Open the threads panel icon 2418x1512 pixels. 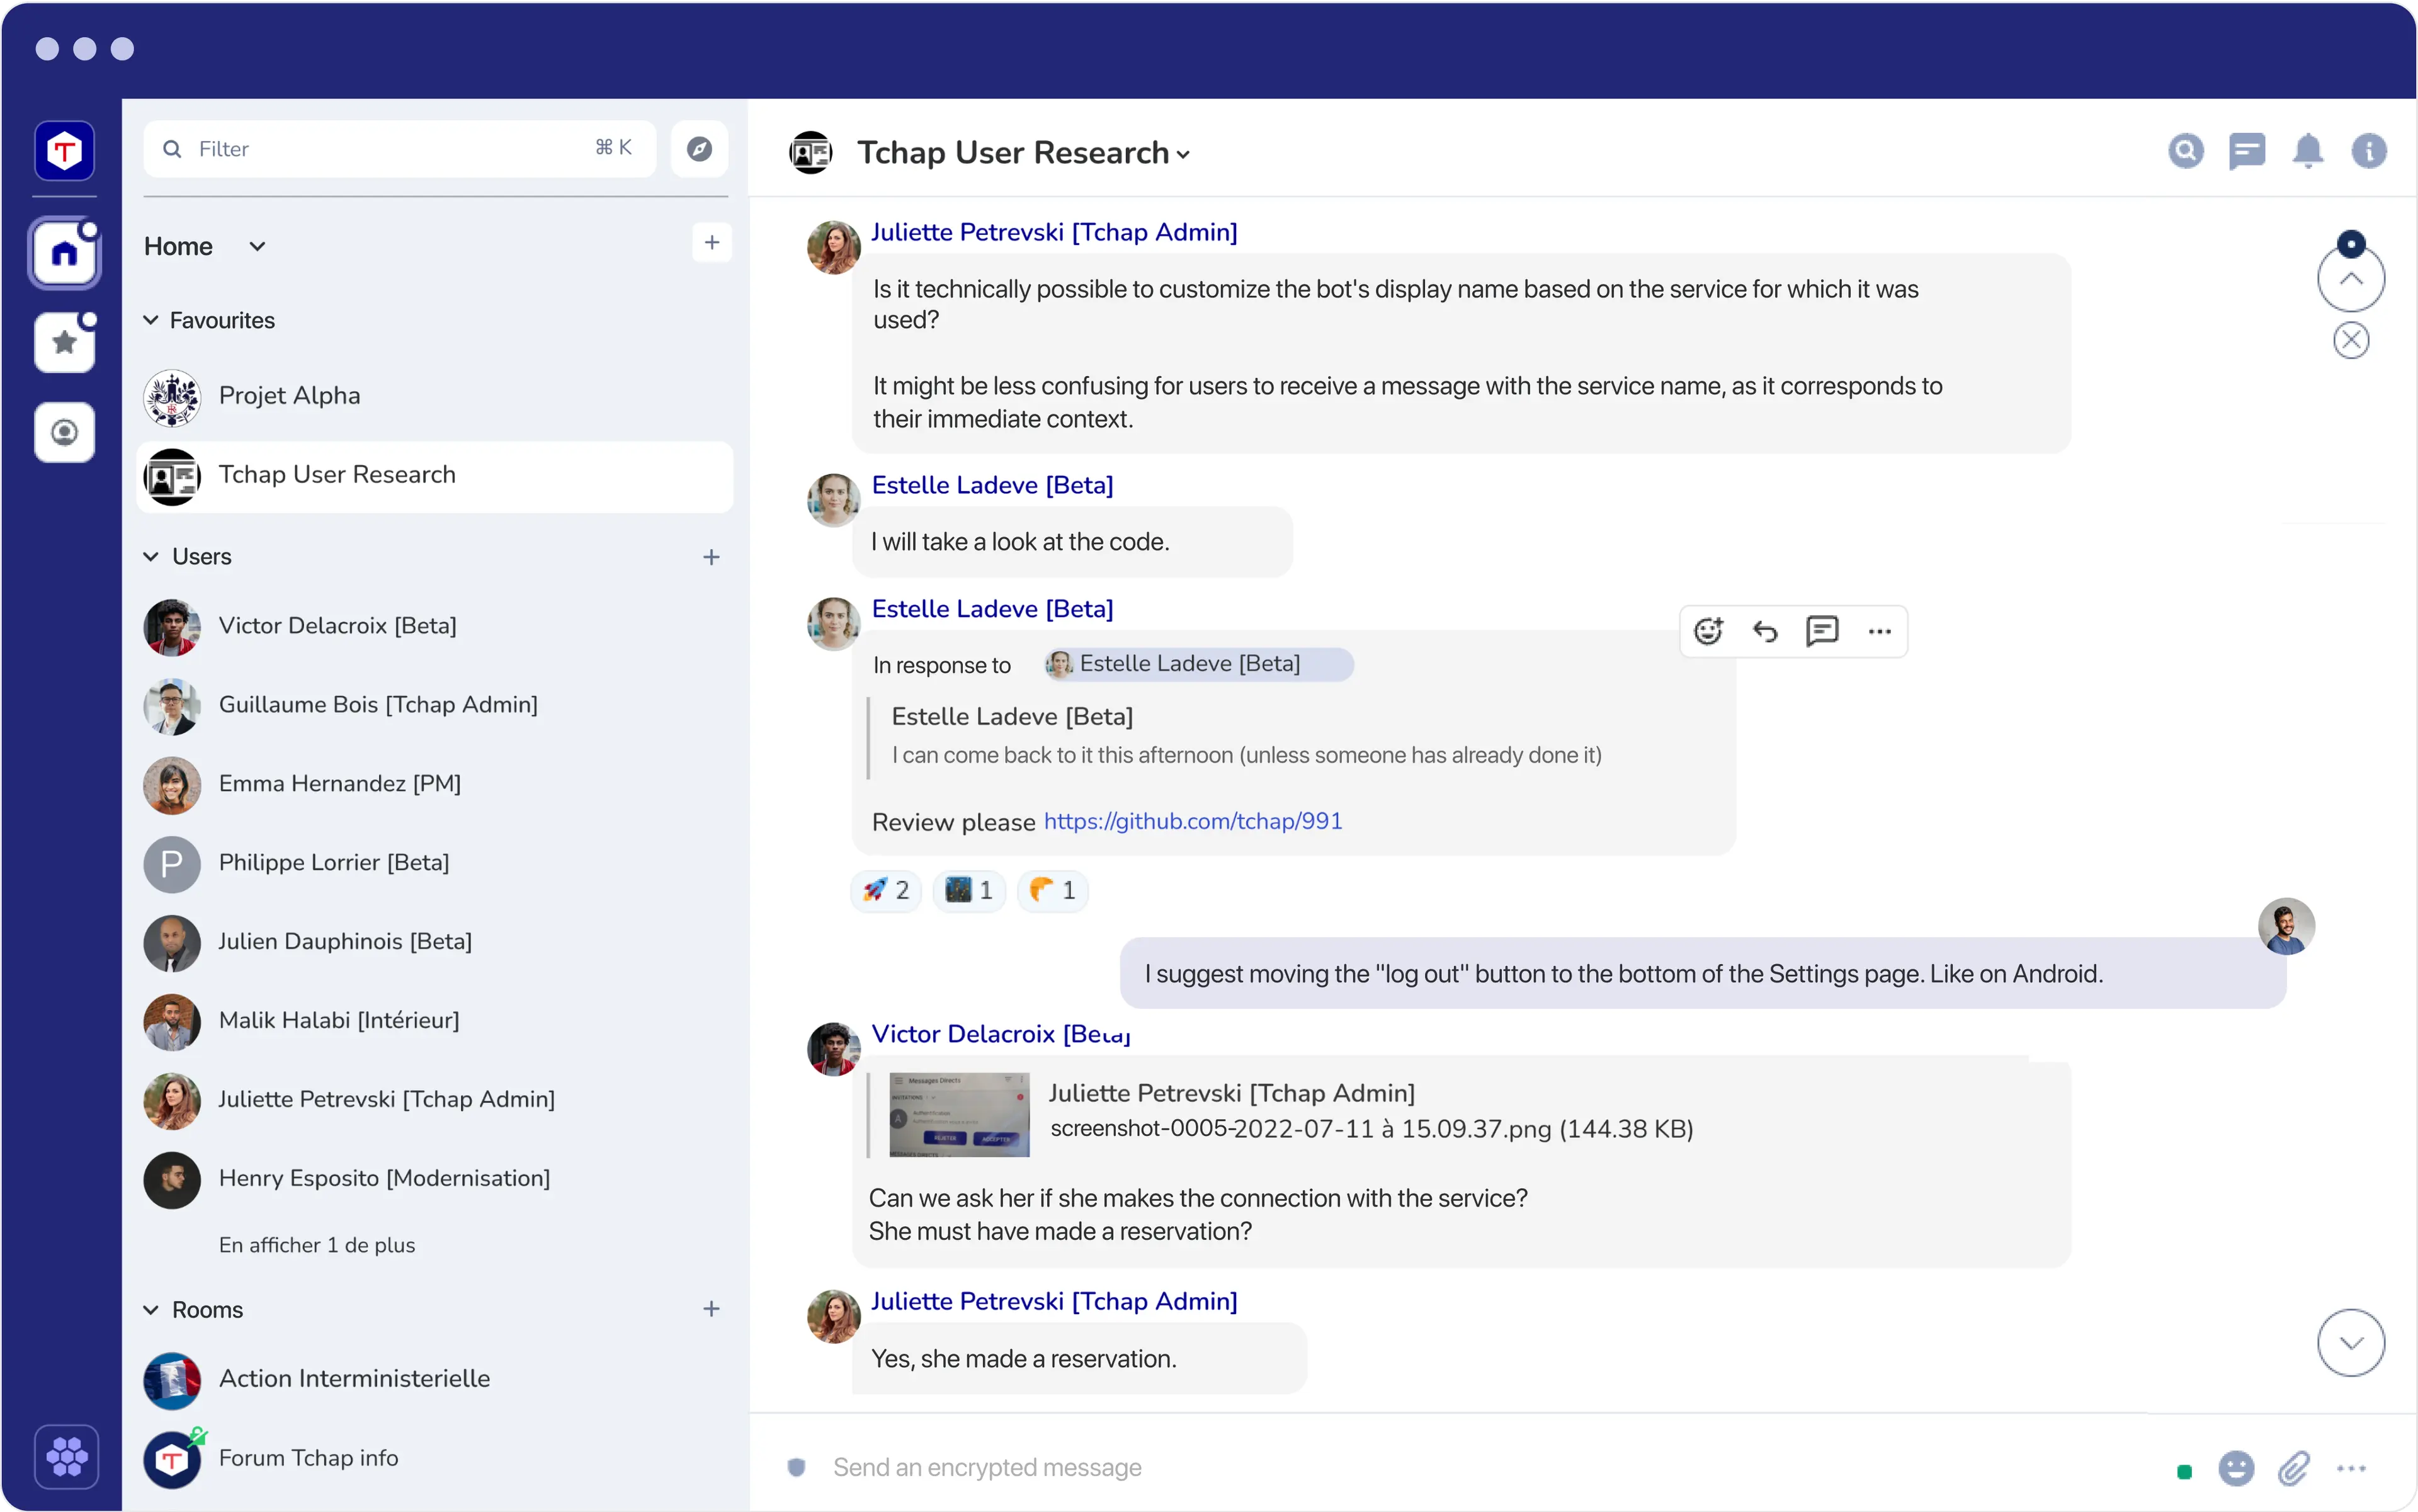click(x=2247, y=151)
